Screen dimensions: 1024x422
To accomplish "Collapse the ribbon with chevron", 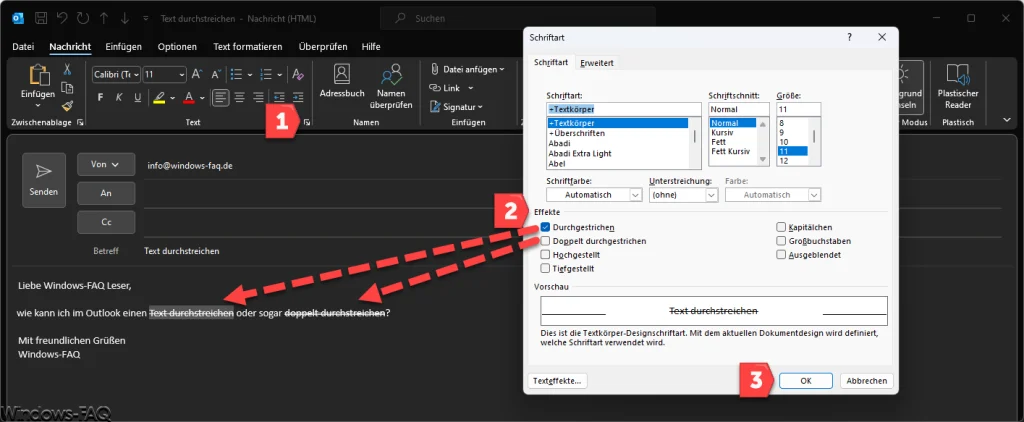I will (1007, 121).
